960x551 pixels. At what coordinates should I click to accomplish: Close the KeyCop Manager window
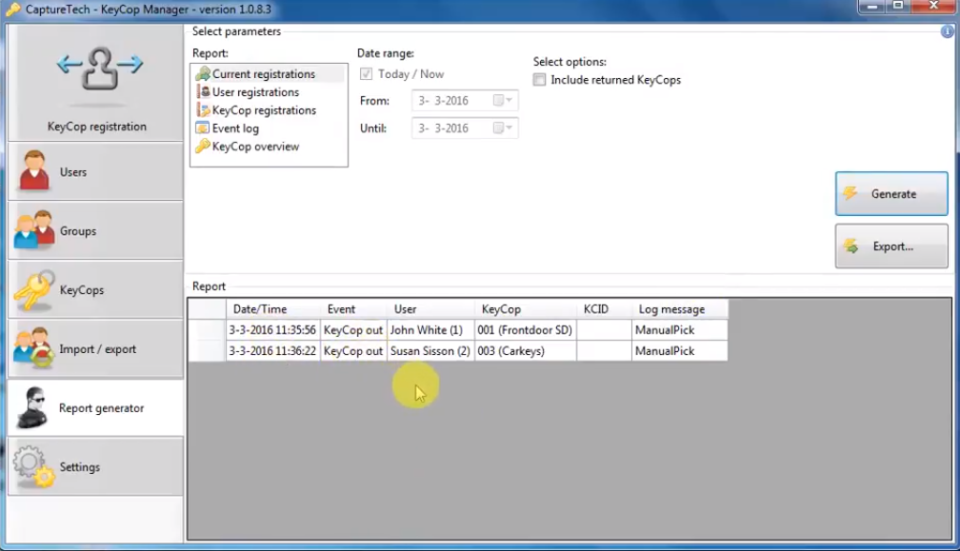(934, 7)
